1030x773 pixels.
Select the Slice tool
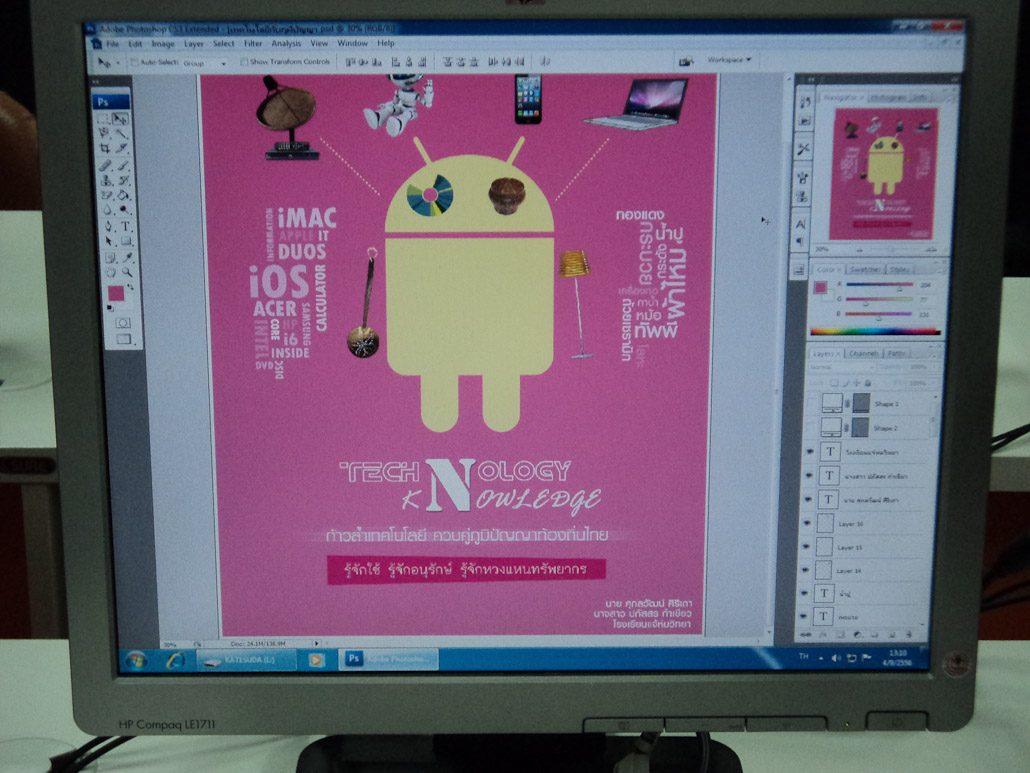[122, 149]
